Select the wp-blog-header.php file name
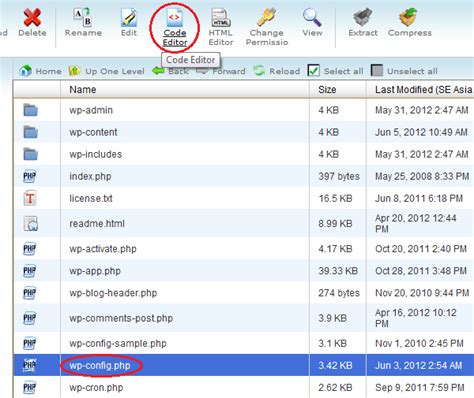474x398 pixels. click(x=113, y=293)
